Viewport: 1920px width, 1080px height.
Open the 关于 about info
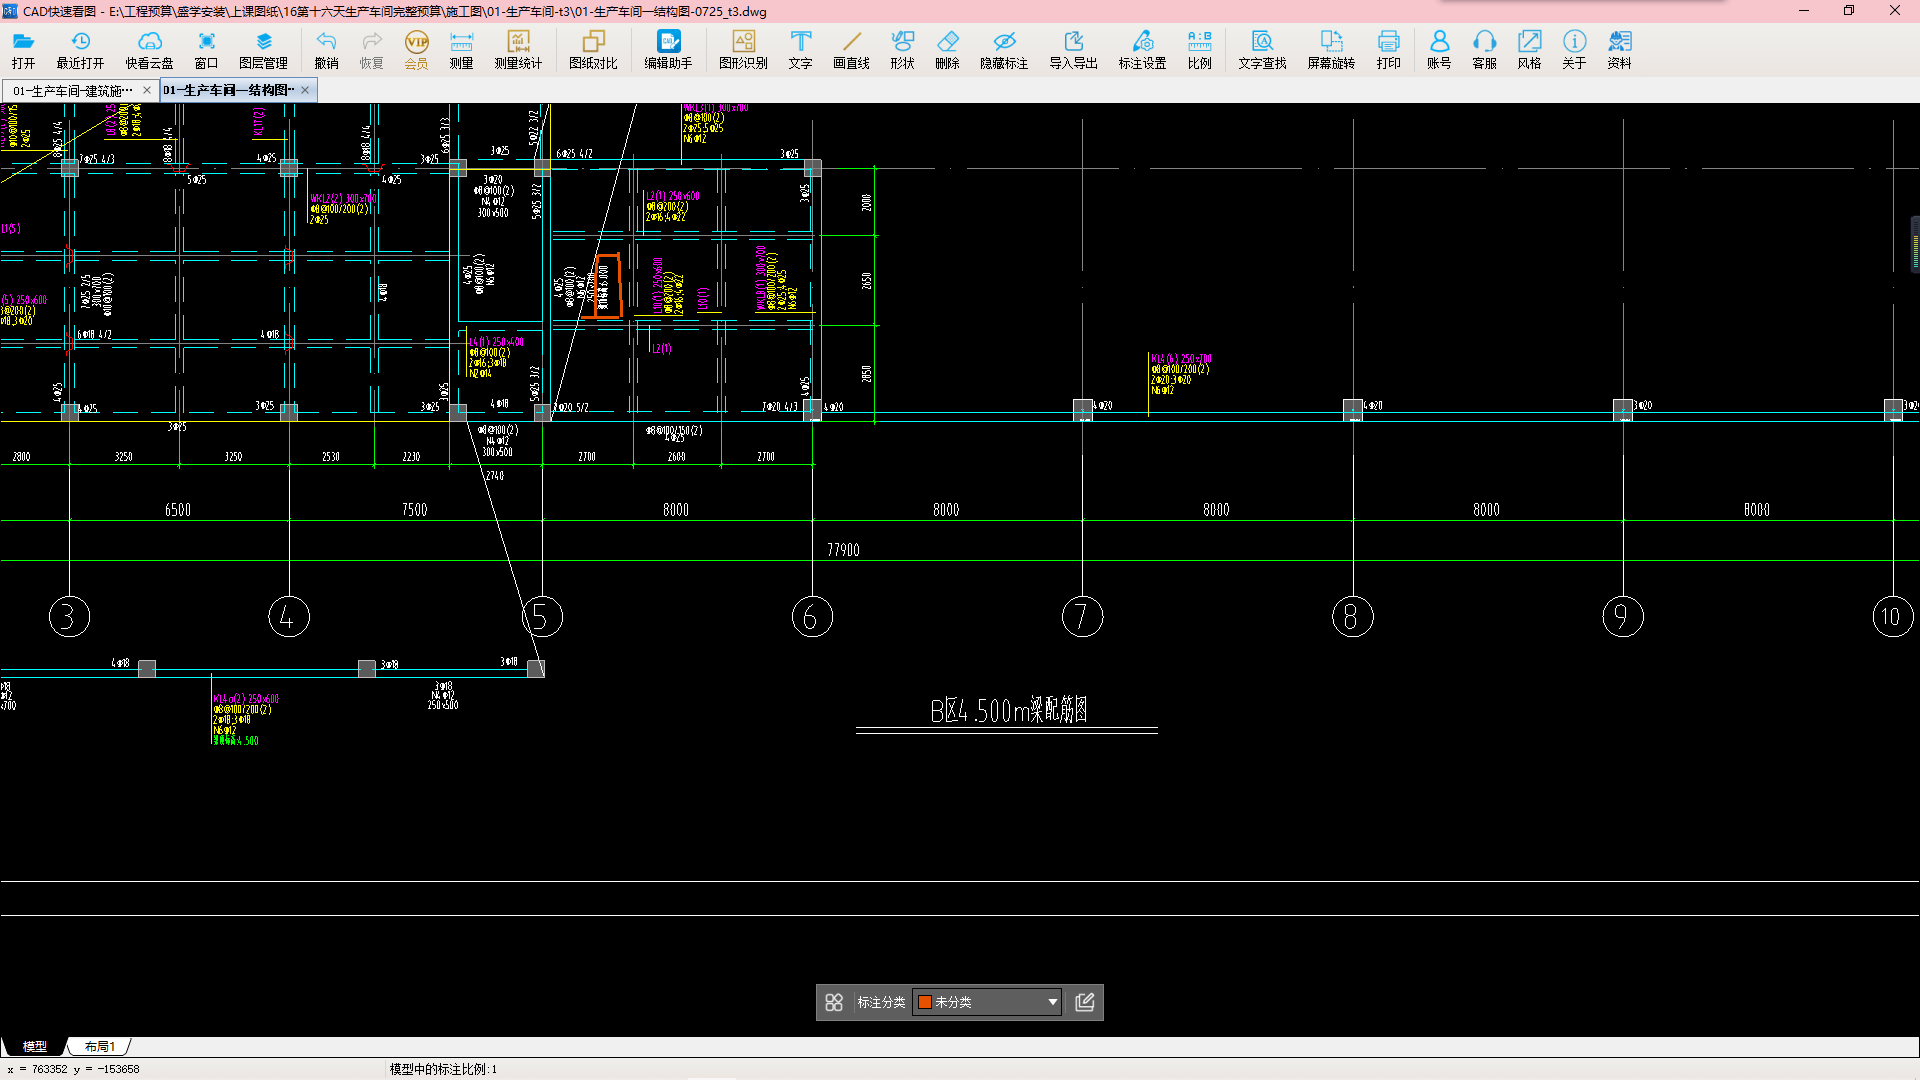pos(1574,49)
